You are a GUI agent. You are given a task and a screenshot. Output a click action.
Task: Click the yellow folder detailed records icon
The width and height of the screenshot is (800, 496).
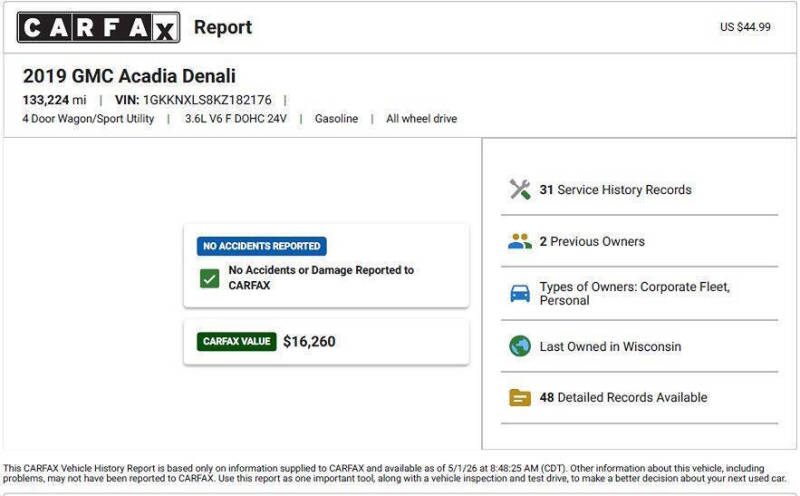point(520,398)
